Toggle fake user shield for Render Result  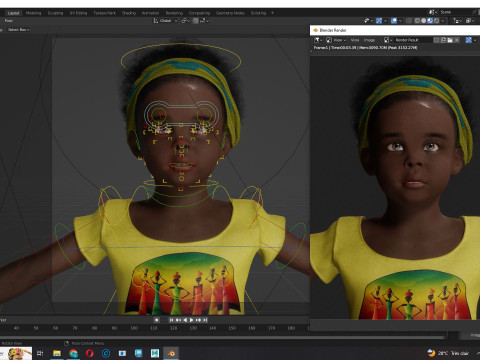tap(436, 40)
